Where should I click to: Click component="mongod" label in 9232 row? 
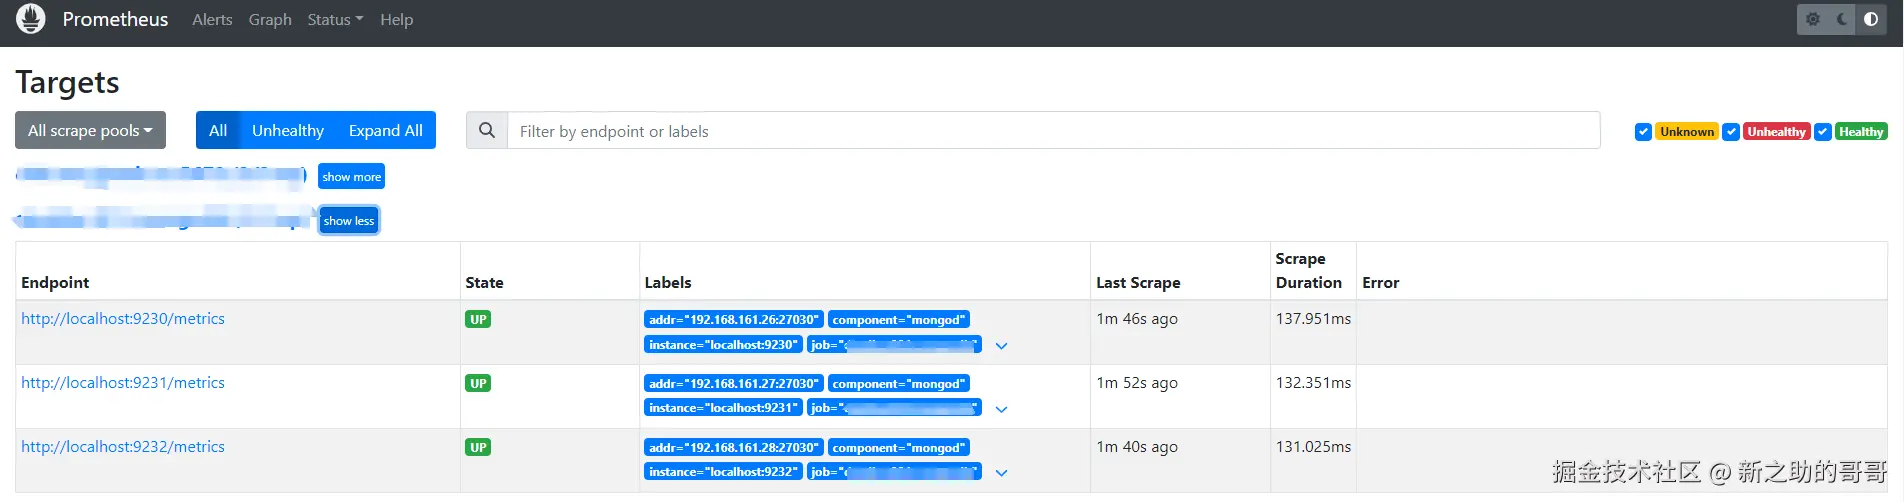tap(899, 447)
